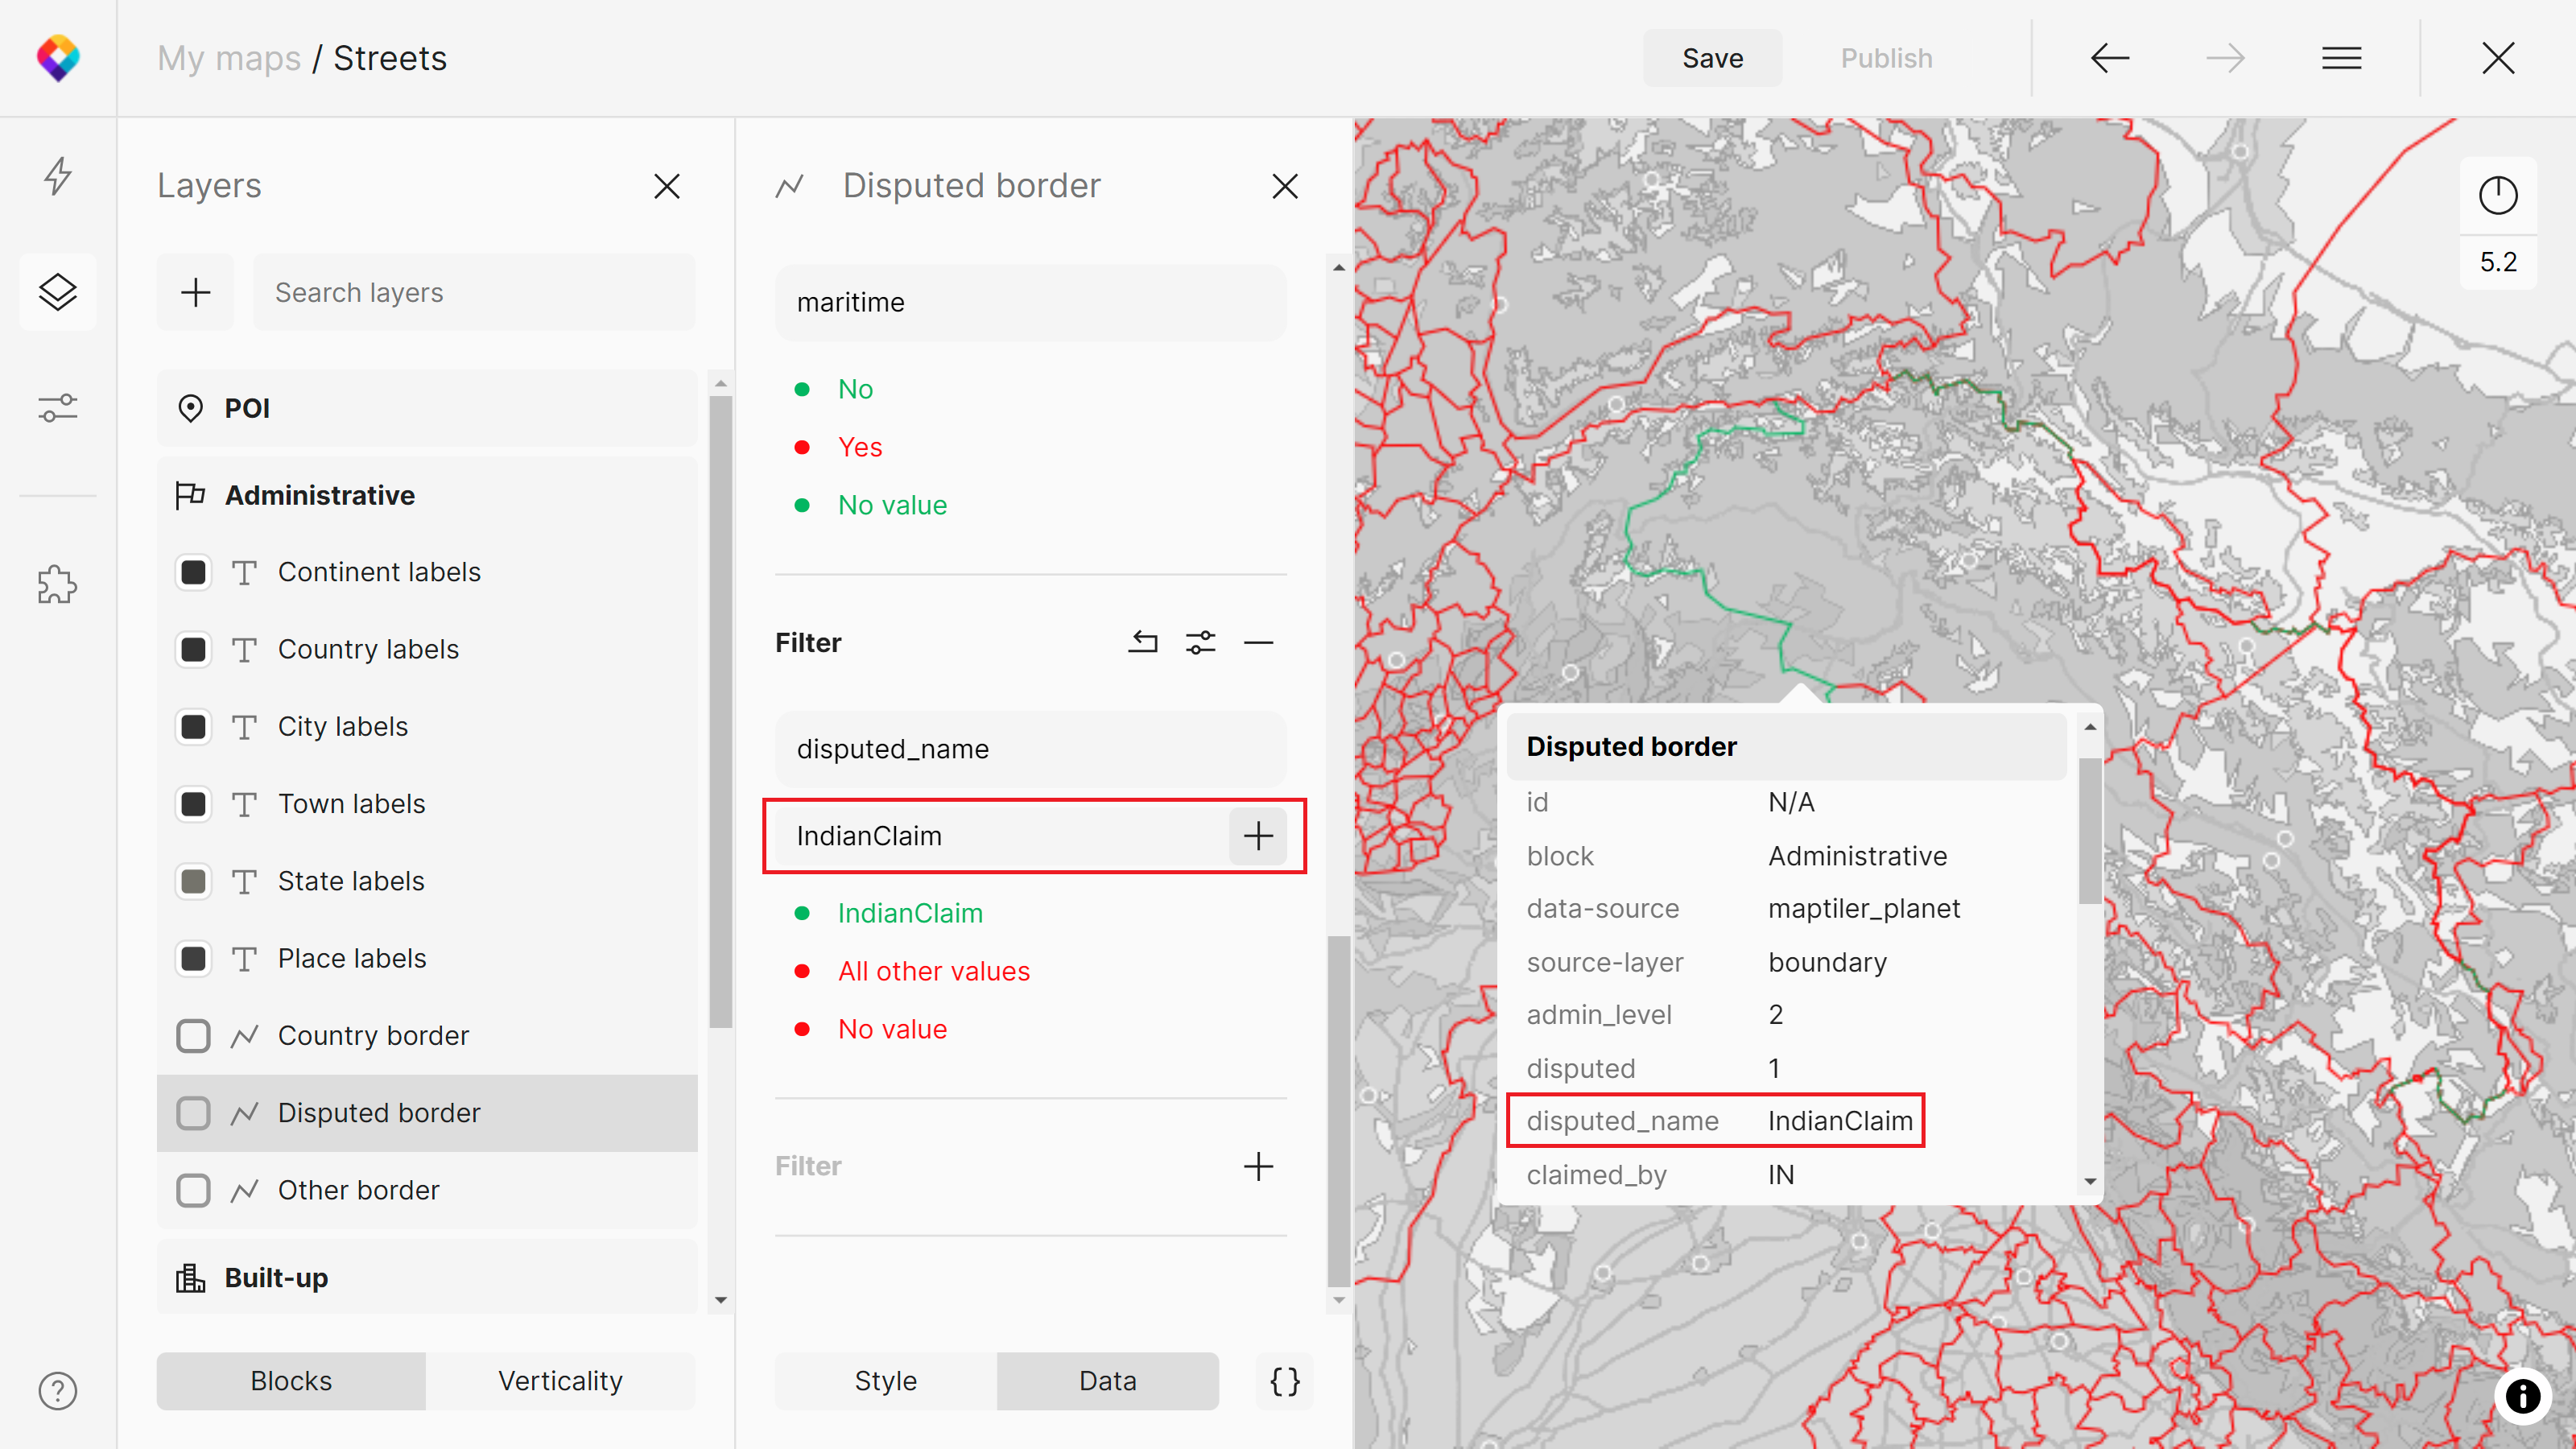
Task: Open the hamburger menu icon
Action: pos(2341,58)
